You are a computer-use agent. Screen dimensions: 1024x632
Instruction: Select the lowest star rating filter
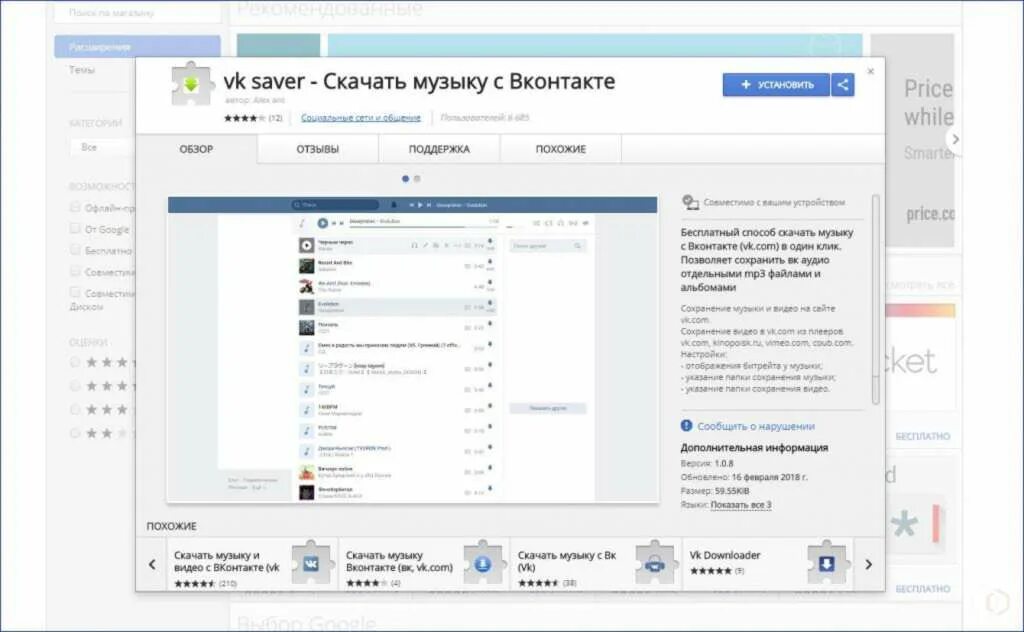click(x=75, y=433)
